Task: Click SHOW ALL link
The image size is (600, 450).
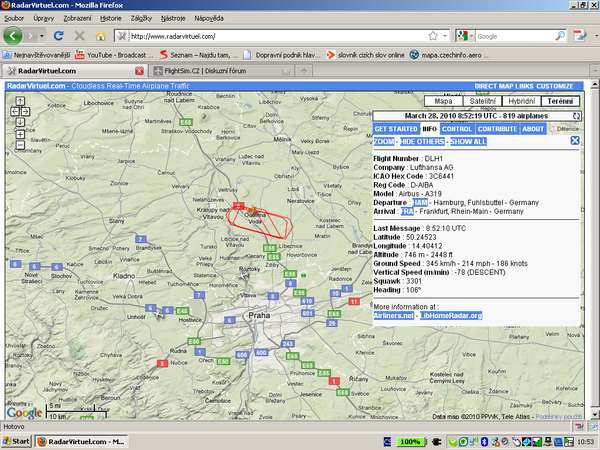Action: point(468,142)
